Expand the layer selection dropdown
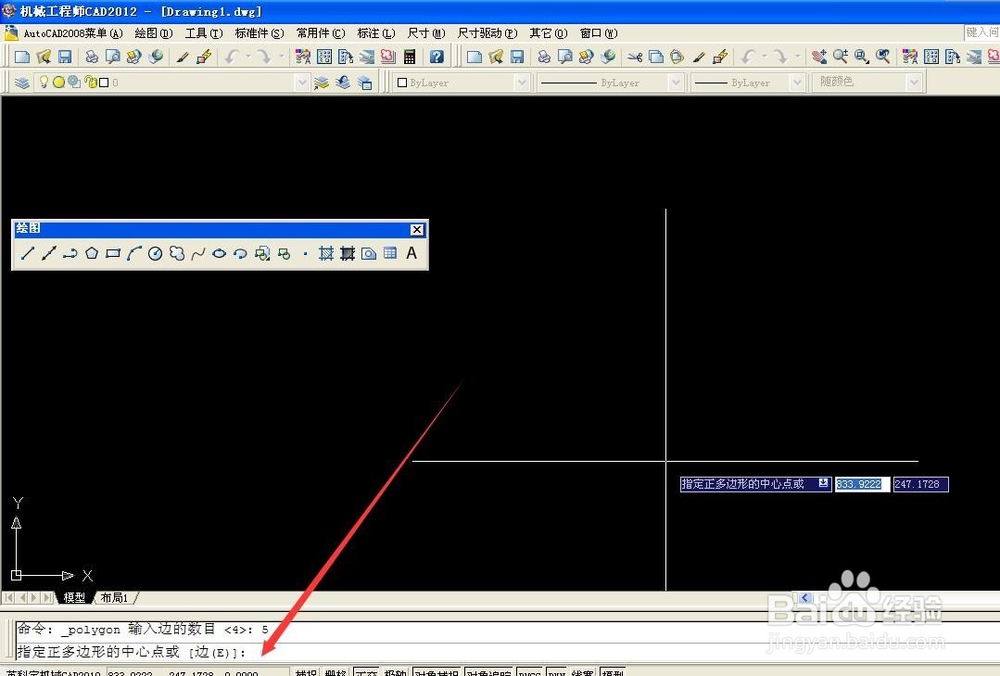 302,82
